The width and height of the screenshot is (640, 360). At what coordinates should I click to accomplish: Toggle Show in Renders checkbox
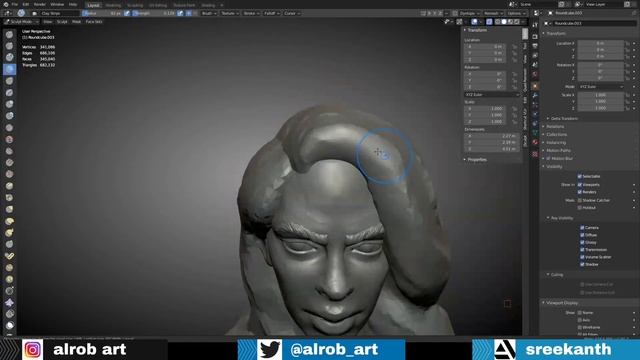click(580, 192)
